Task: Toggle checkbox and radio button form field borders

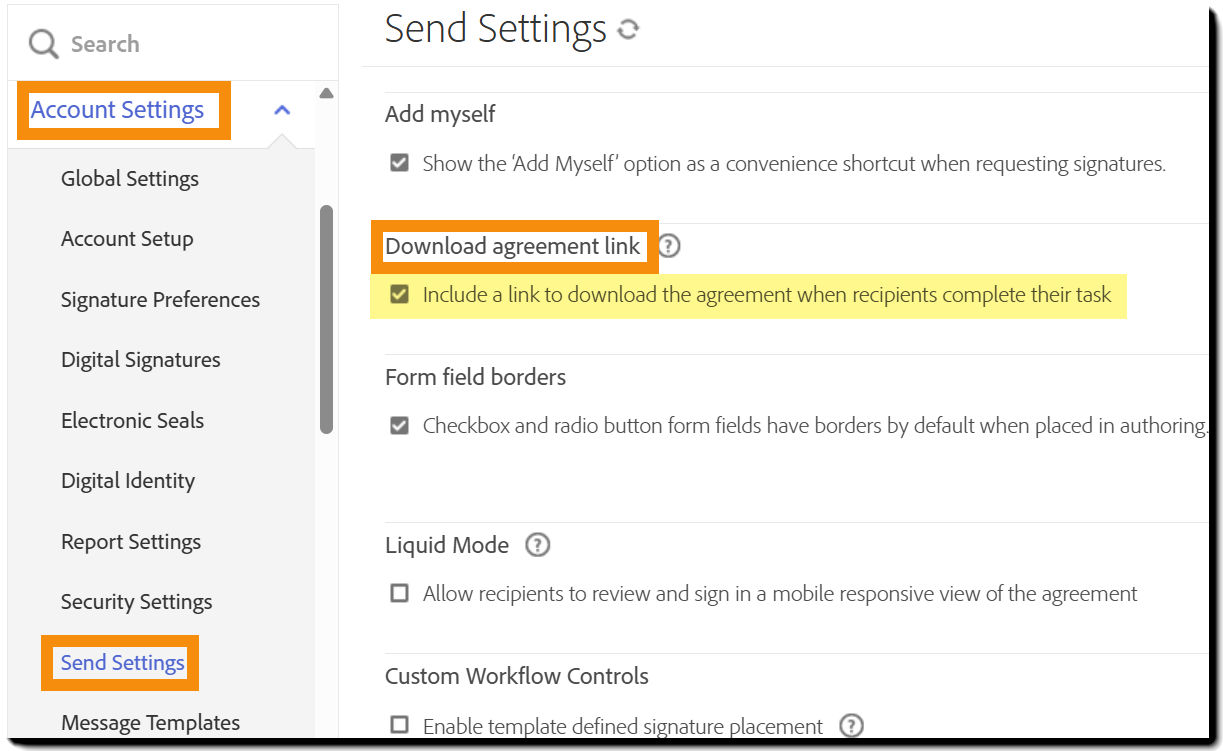Action: pos(399,425)
